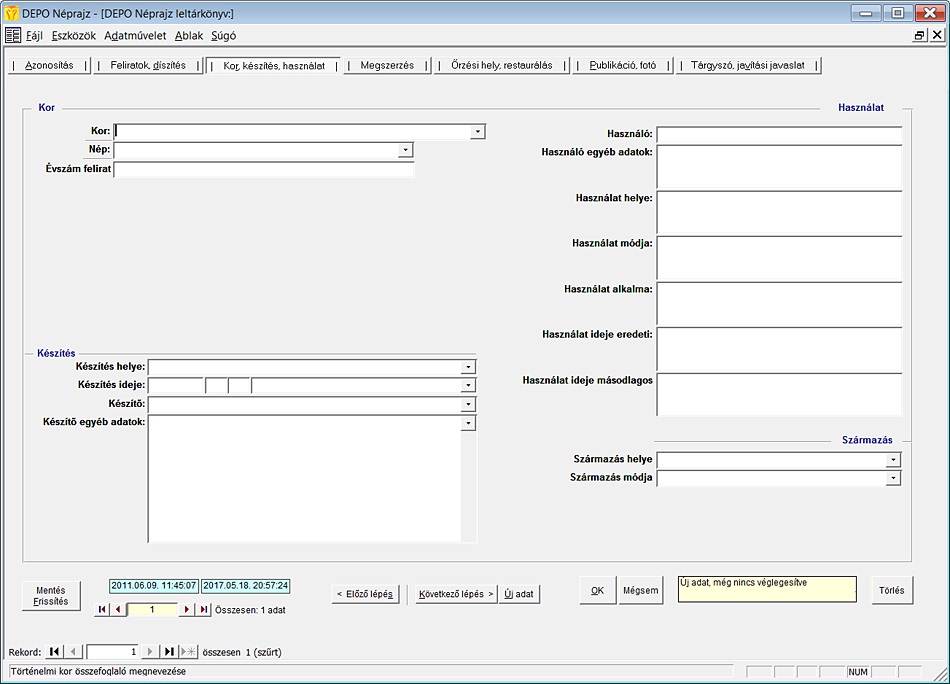Click the Használat alkalma text area

coord(780,304)
